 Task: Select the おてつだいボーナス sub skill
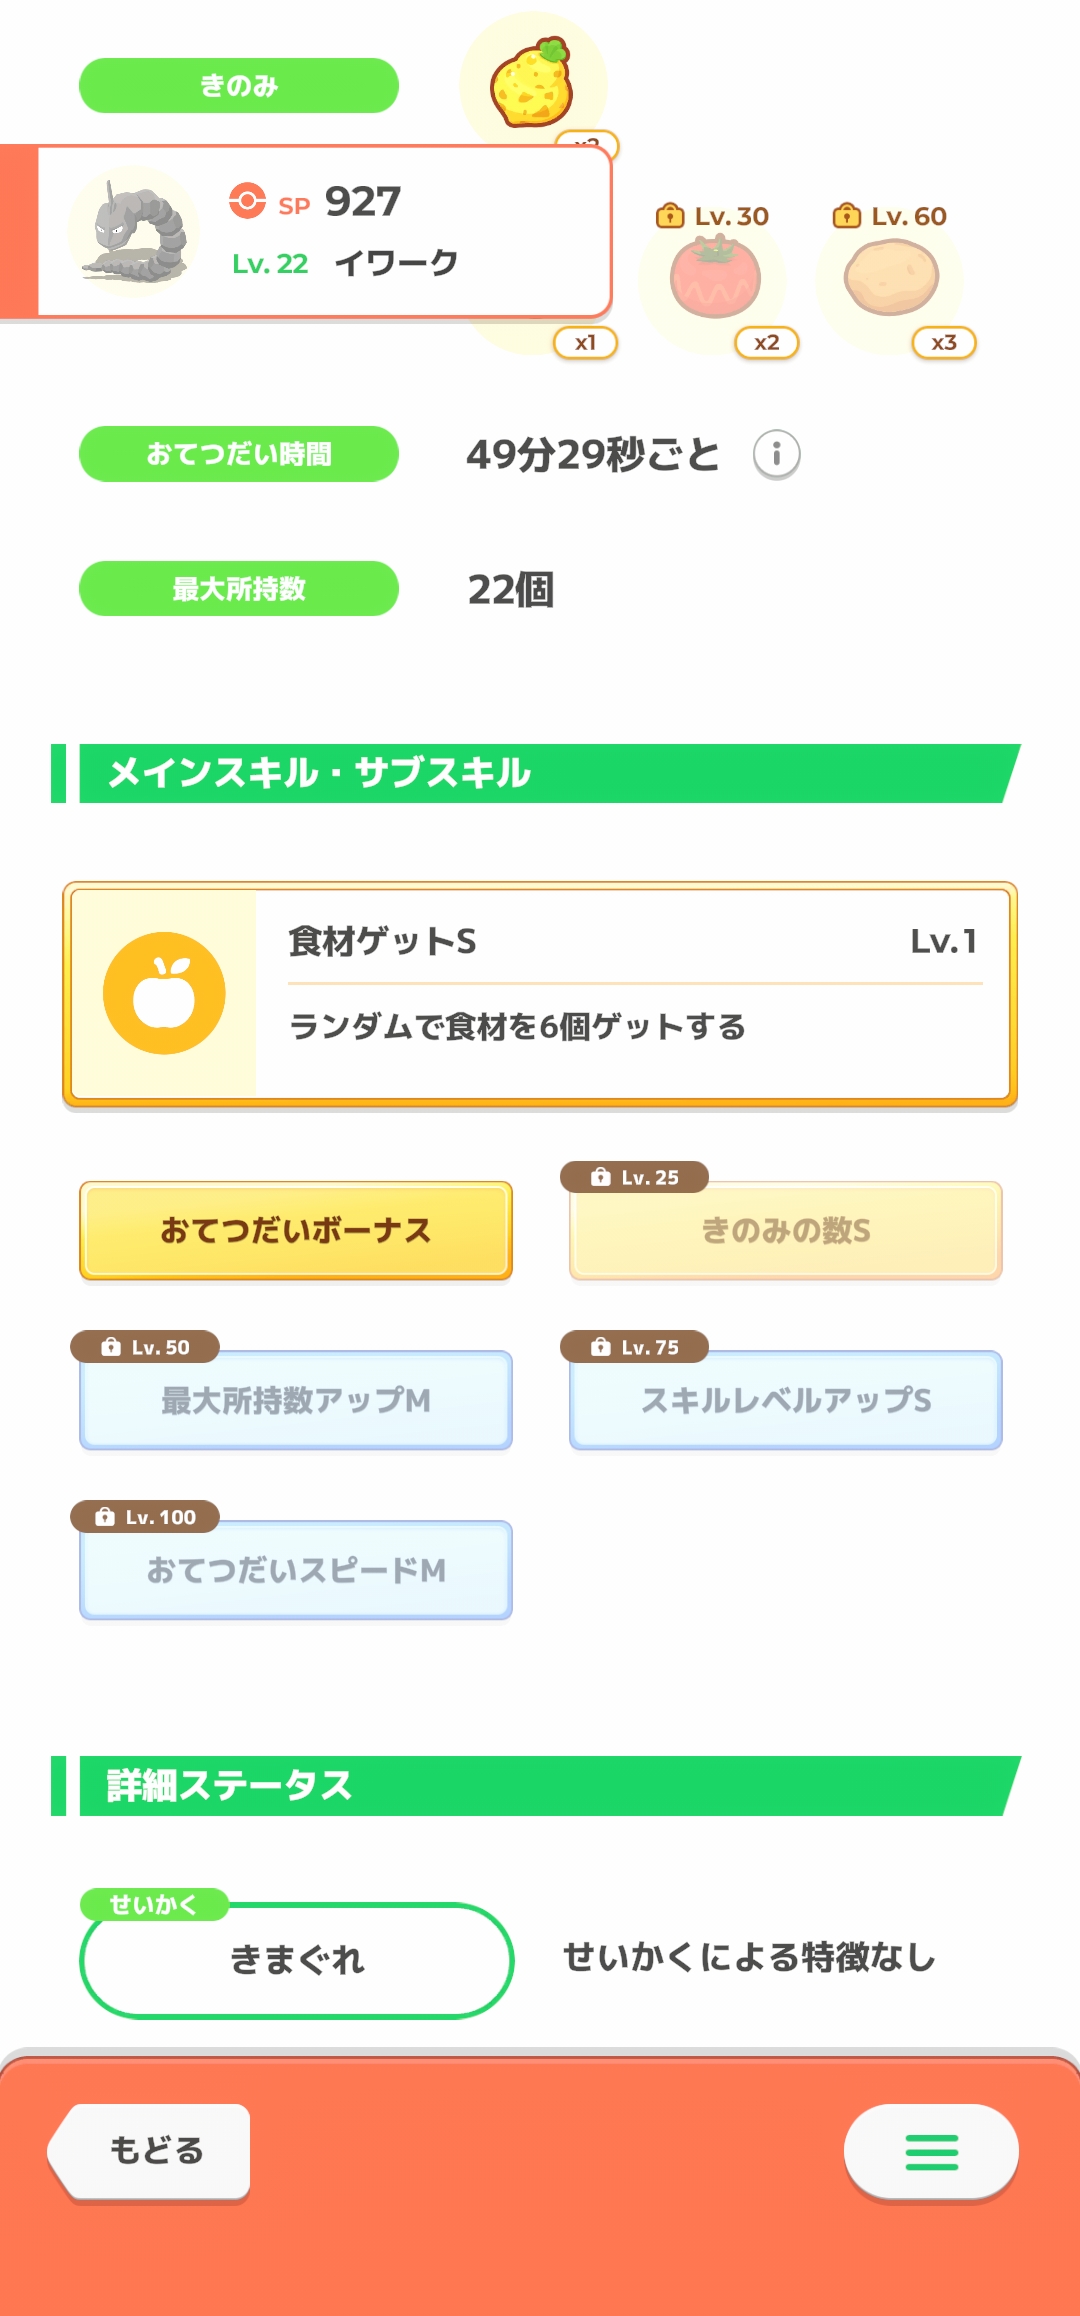(x=296, y=1230)
